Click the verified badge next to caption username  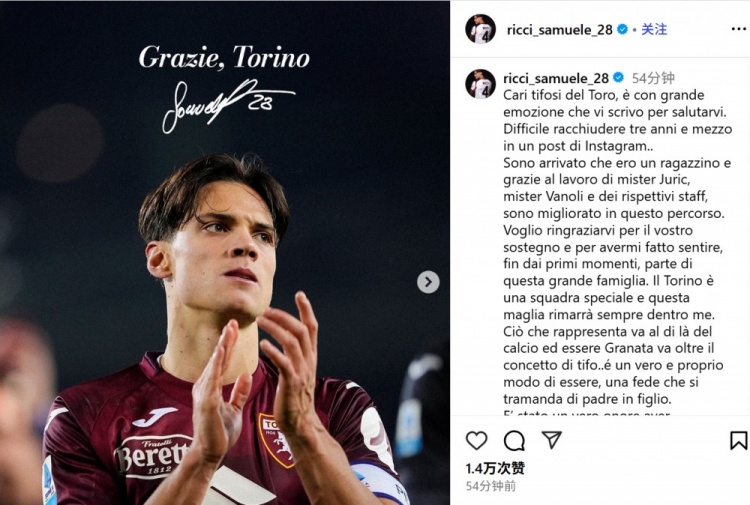(x=618, y=78)
